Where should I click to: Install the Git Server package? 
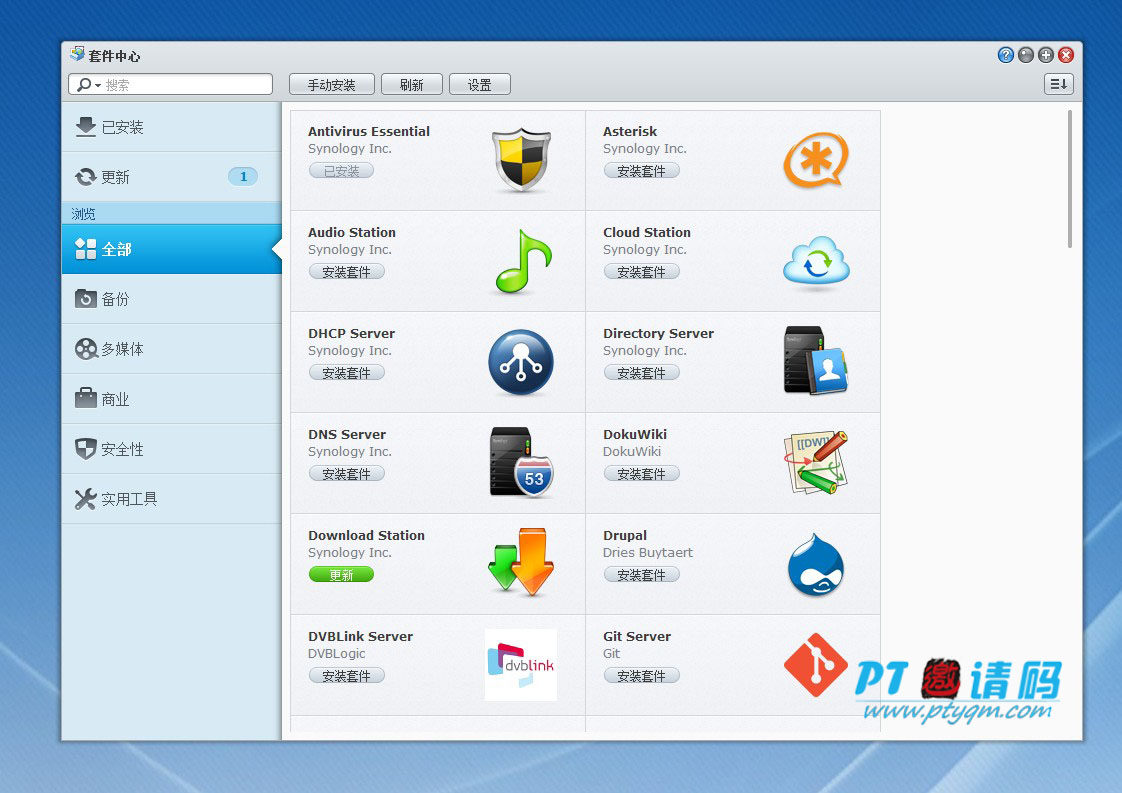tap(642, 676)
